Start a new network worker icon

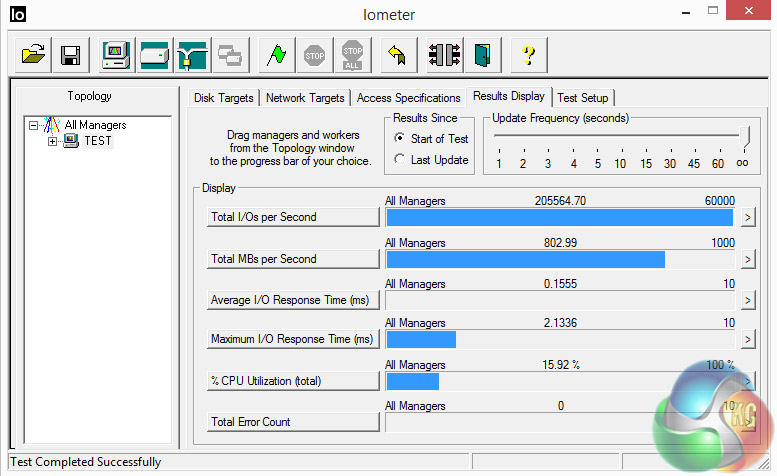pos(192,55)
